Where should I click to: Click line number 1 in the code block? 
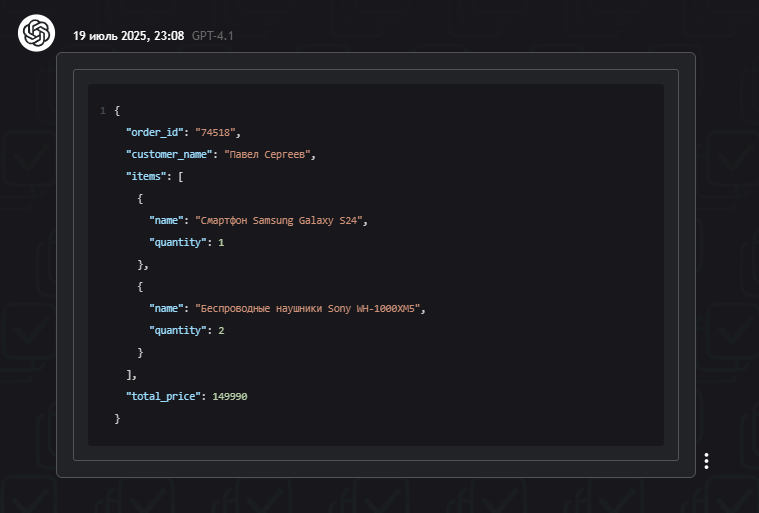point(103,111)
